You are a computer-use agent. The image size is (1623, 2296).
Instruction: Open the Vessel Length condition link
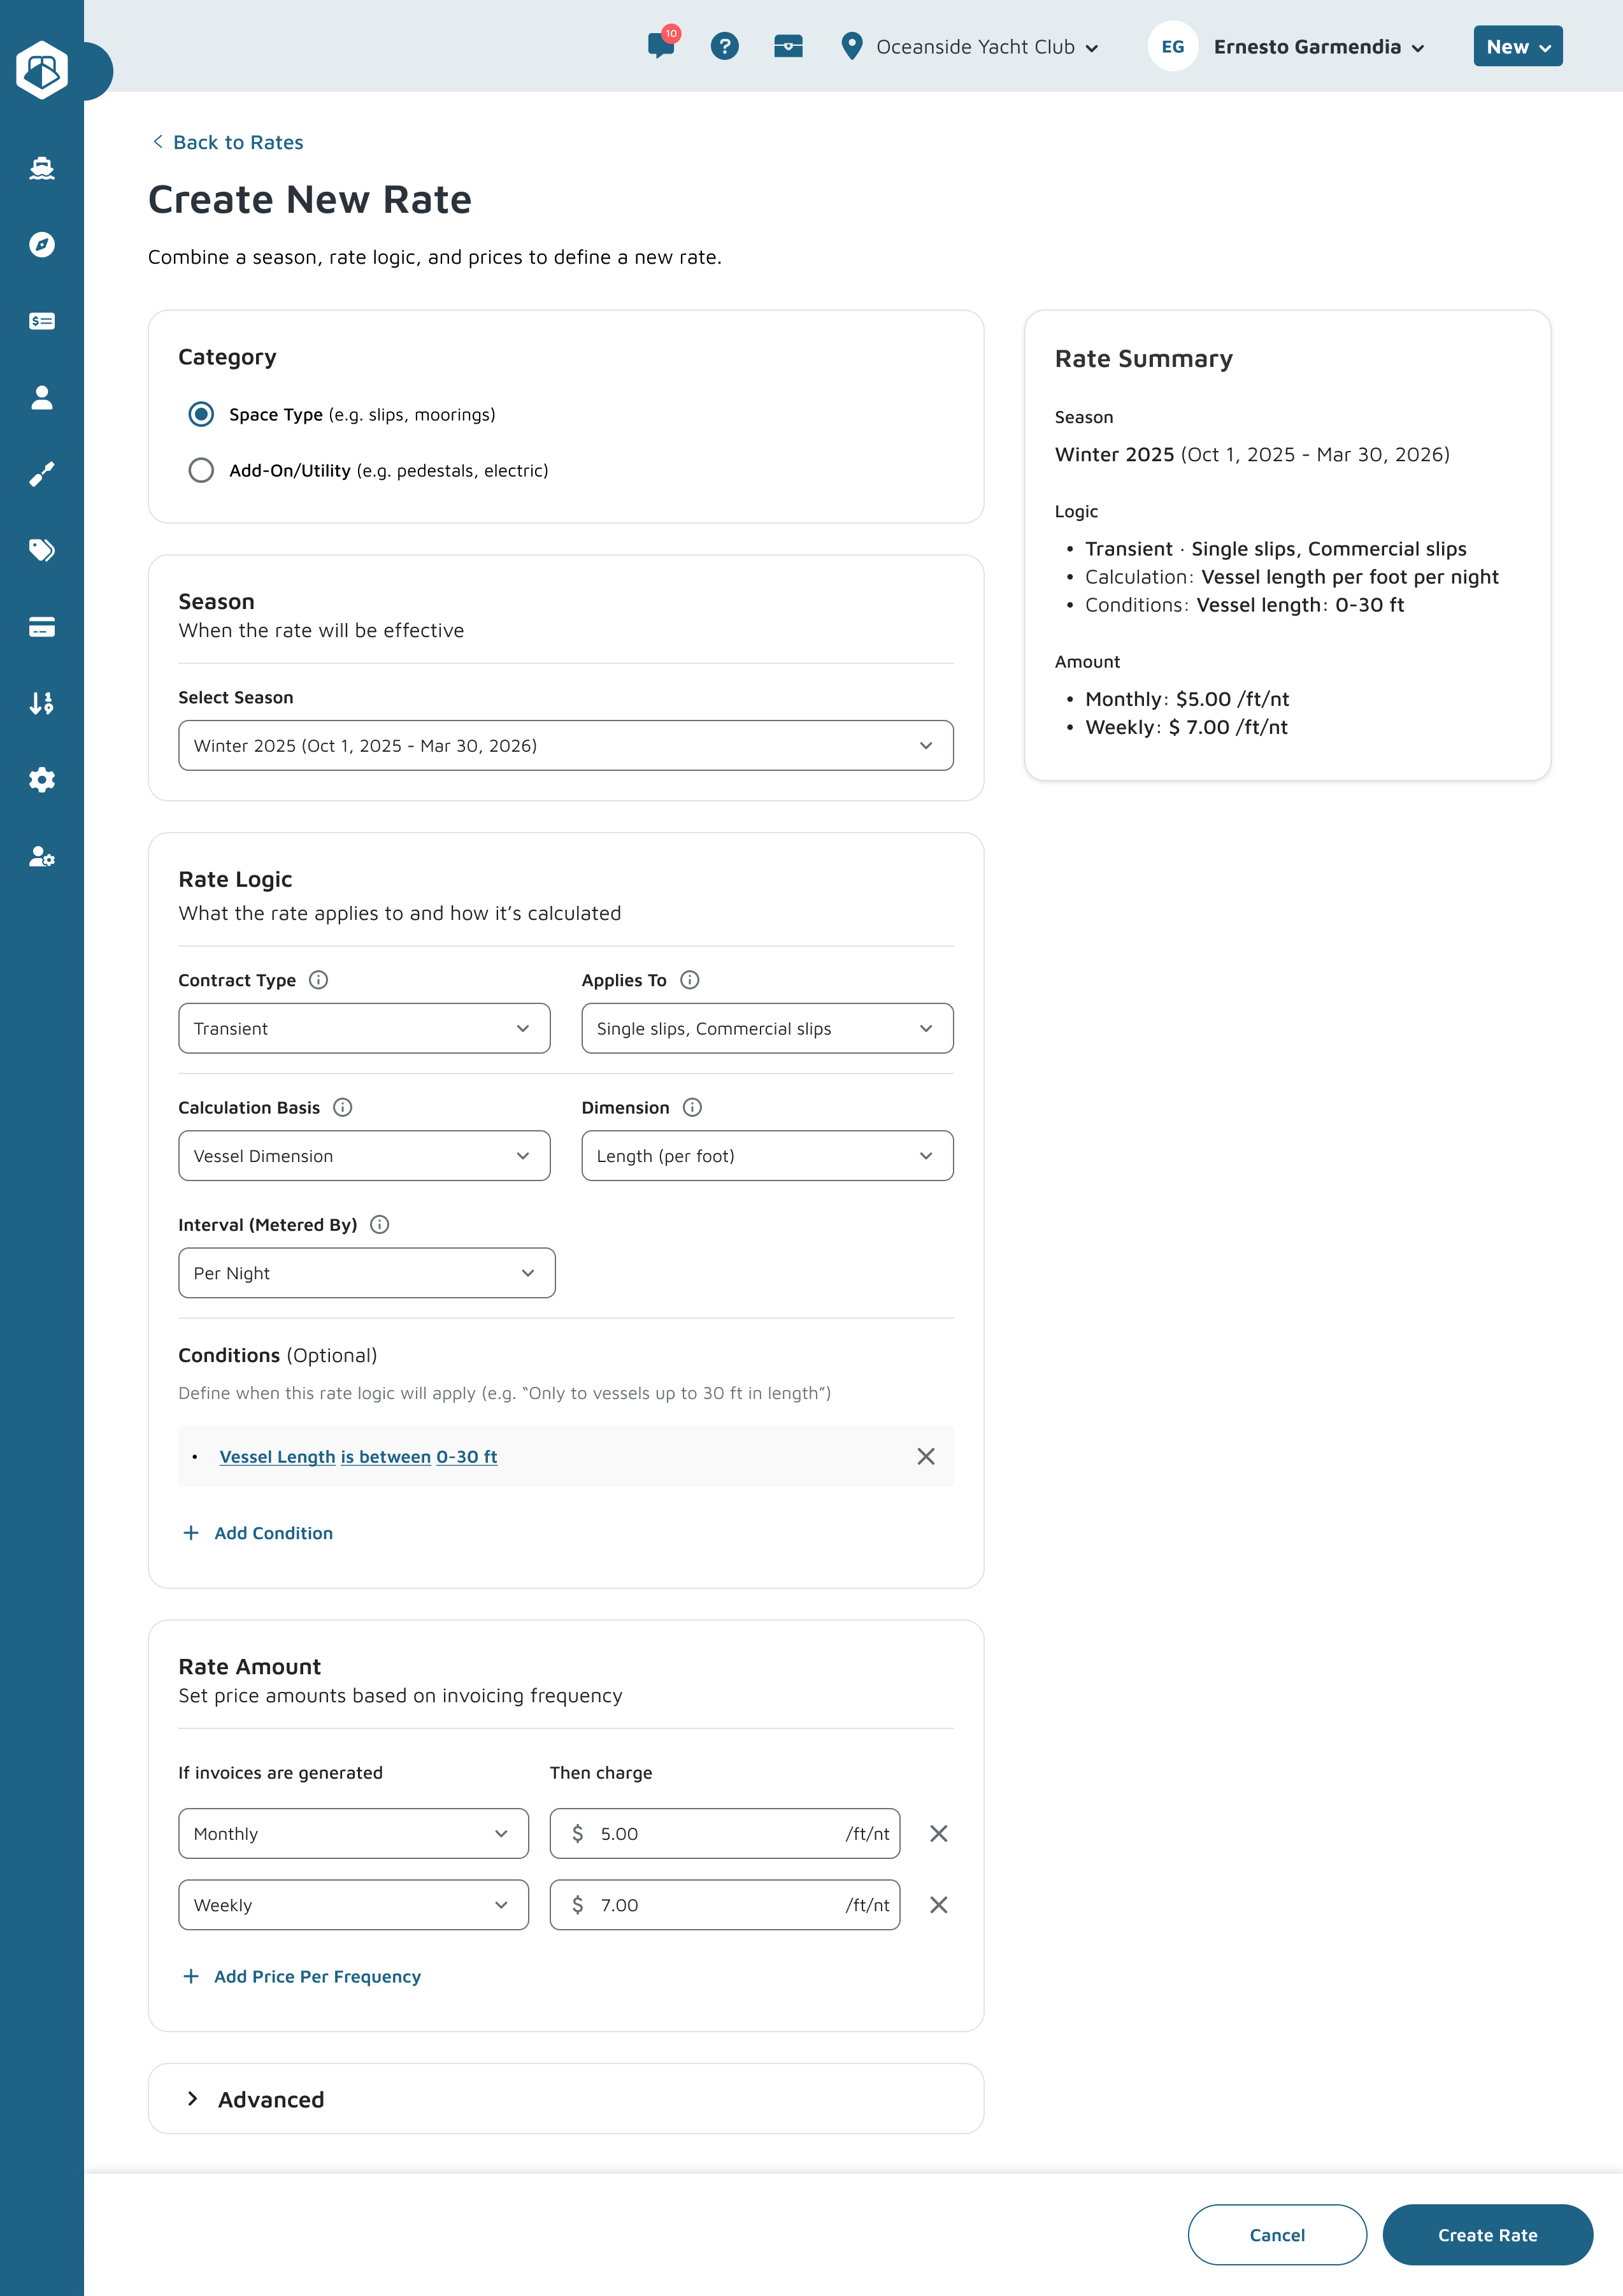[277, 1457]
